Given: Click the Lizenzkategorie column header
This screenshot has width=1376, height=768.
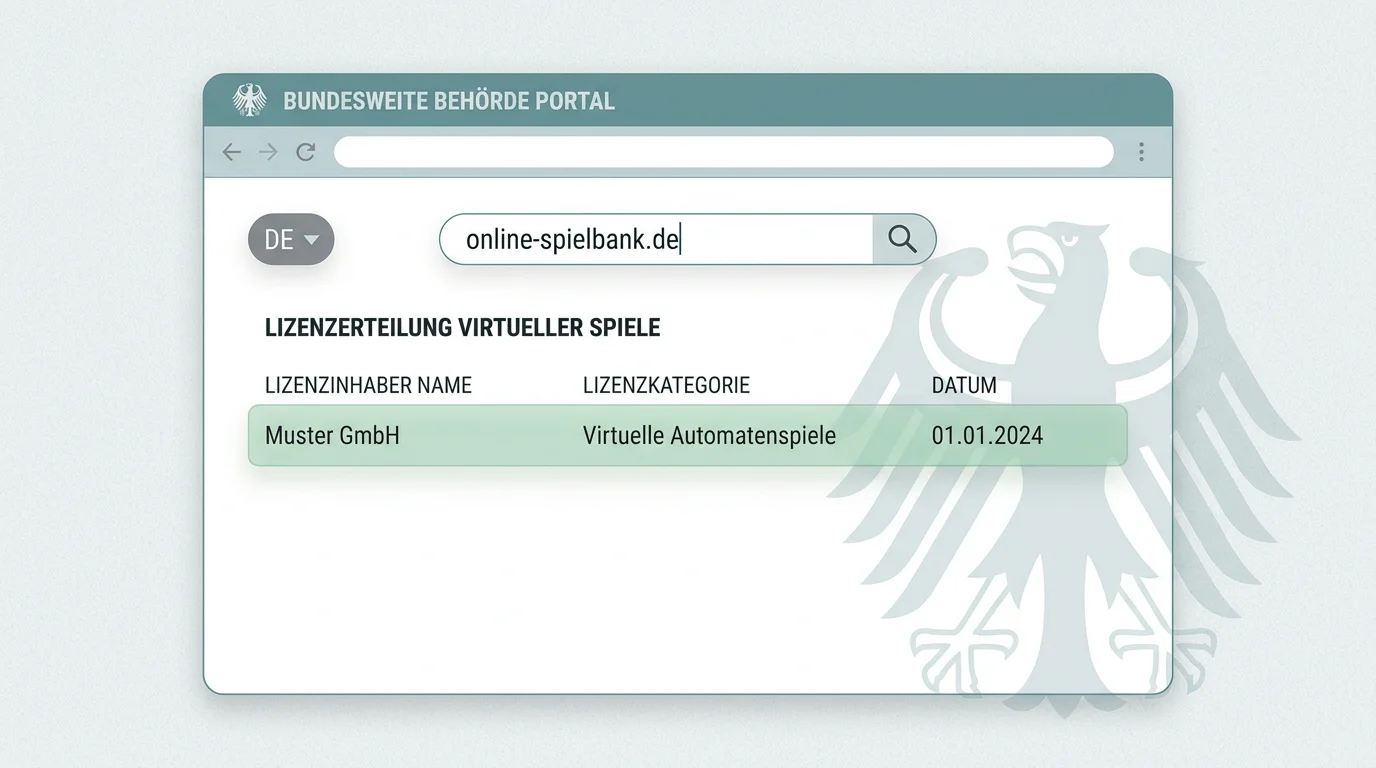Looking at the screenshot, I should point(666,385).
